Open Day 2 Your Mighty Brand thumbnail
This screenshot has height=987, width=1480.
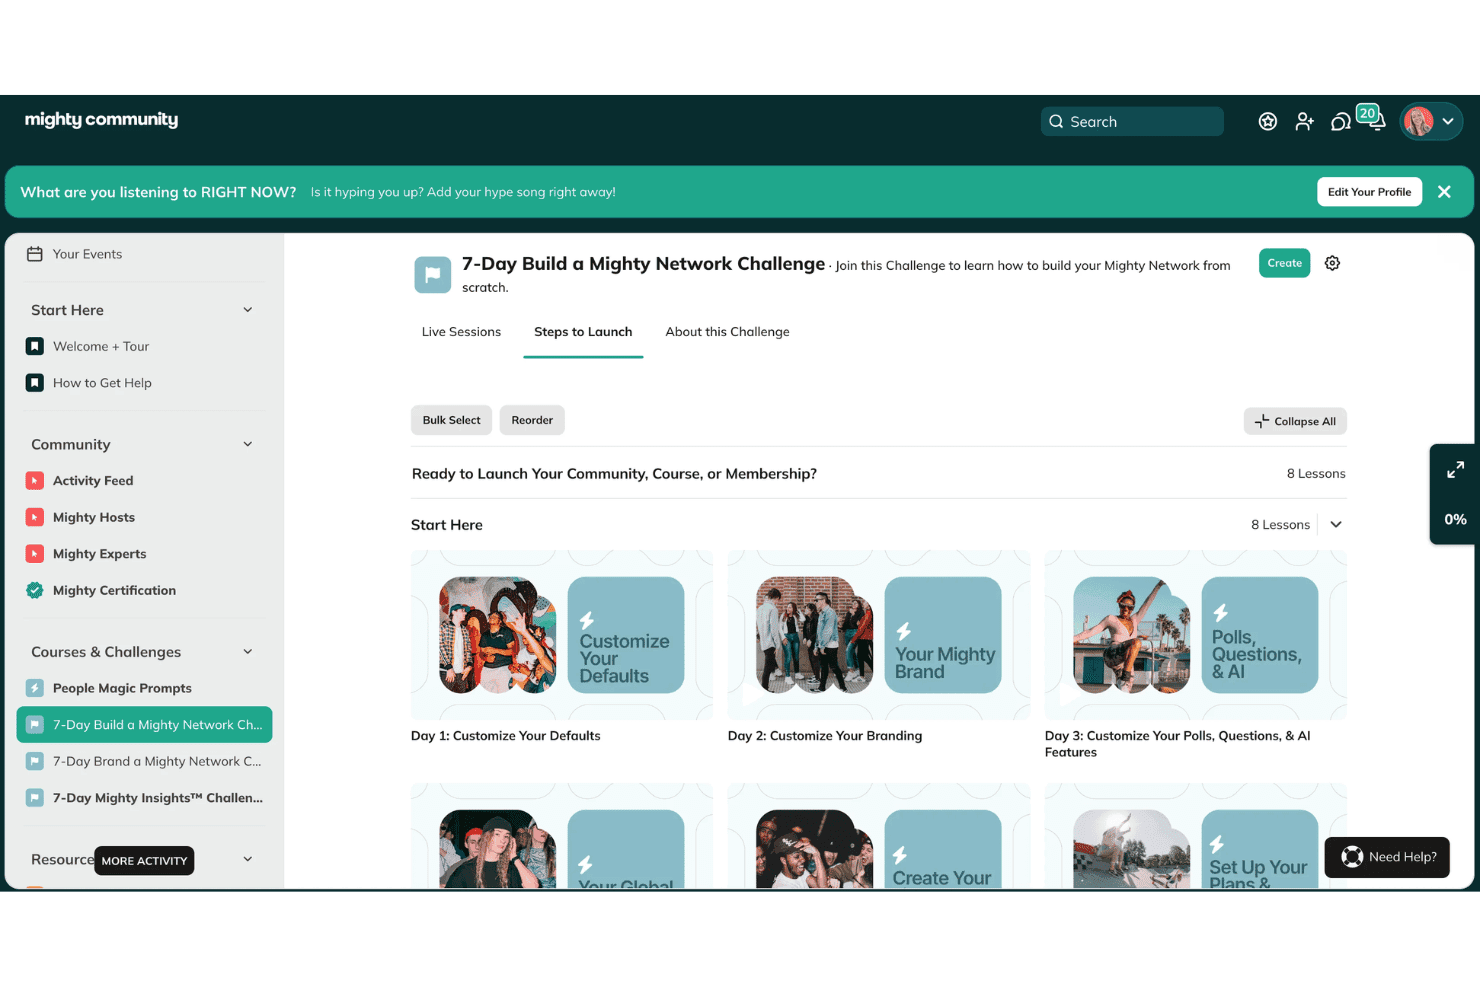[879, 635]
